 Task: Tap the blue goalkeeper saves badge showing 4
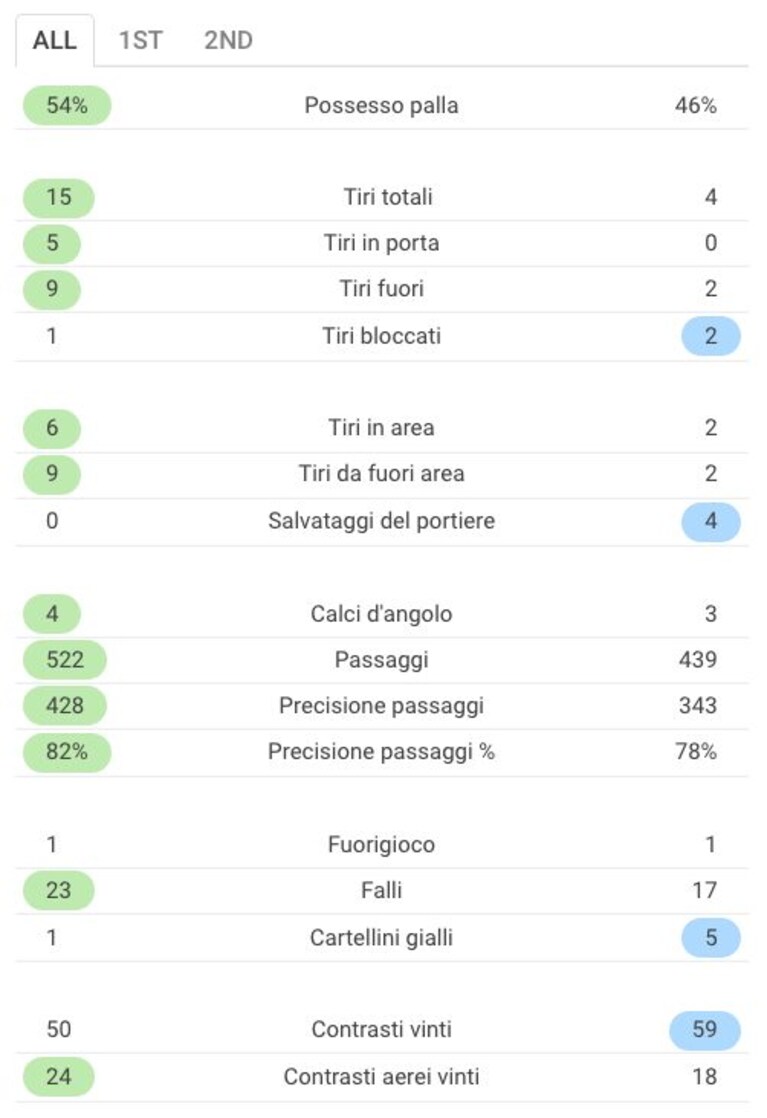click(x=711, y=521)
